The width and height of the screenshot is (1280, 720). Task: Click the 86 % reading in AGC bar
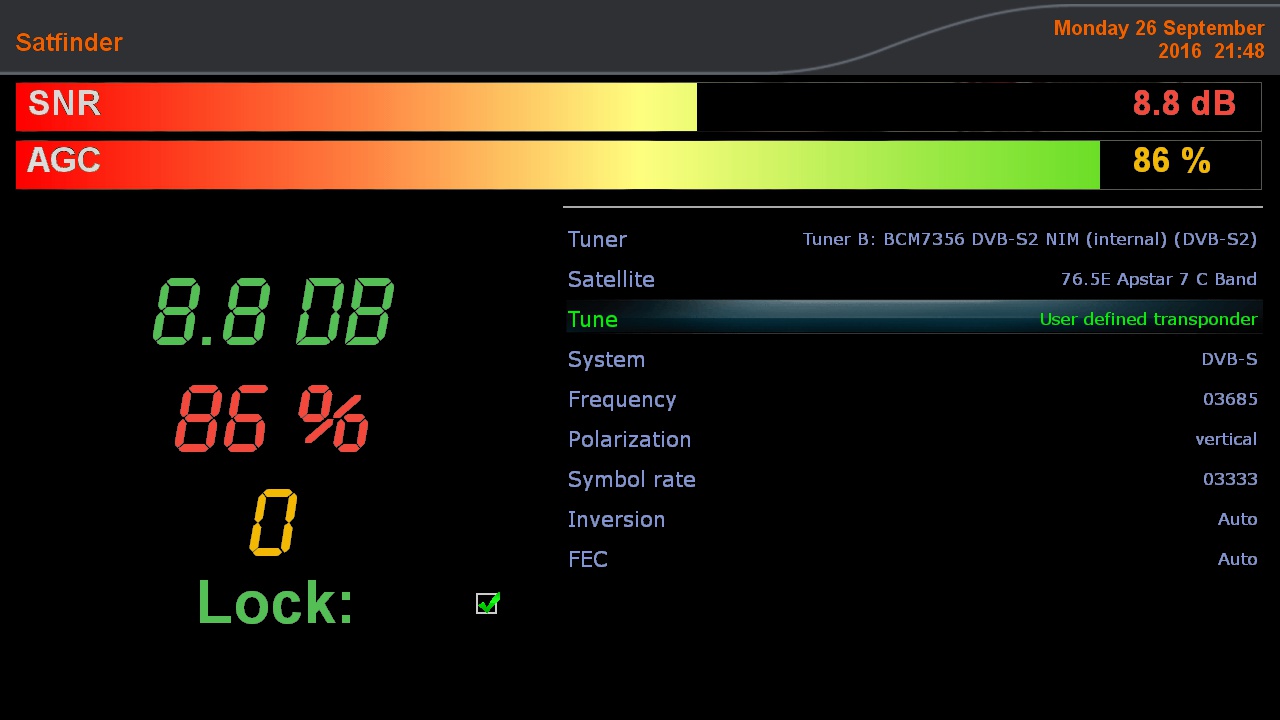click(x=1171, y=161)
